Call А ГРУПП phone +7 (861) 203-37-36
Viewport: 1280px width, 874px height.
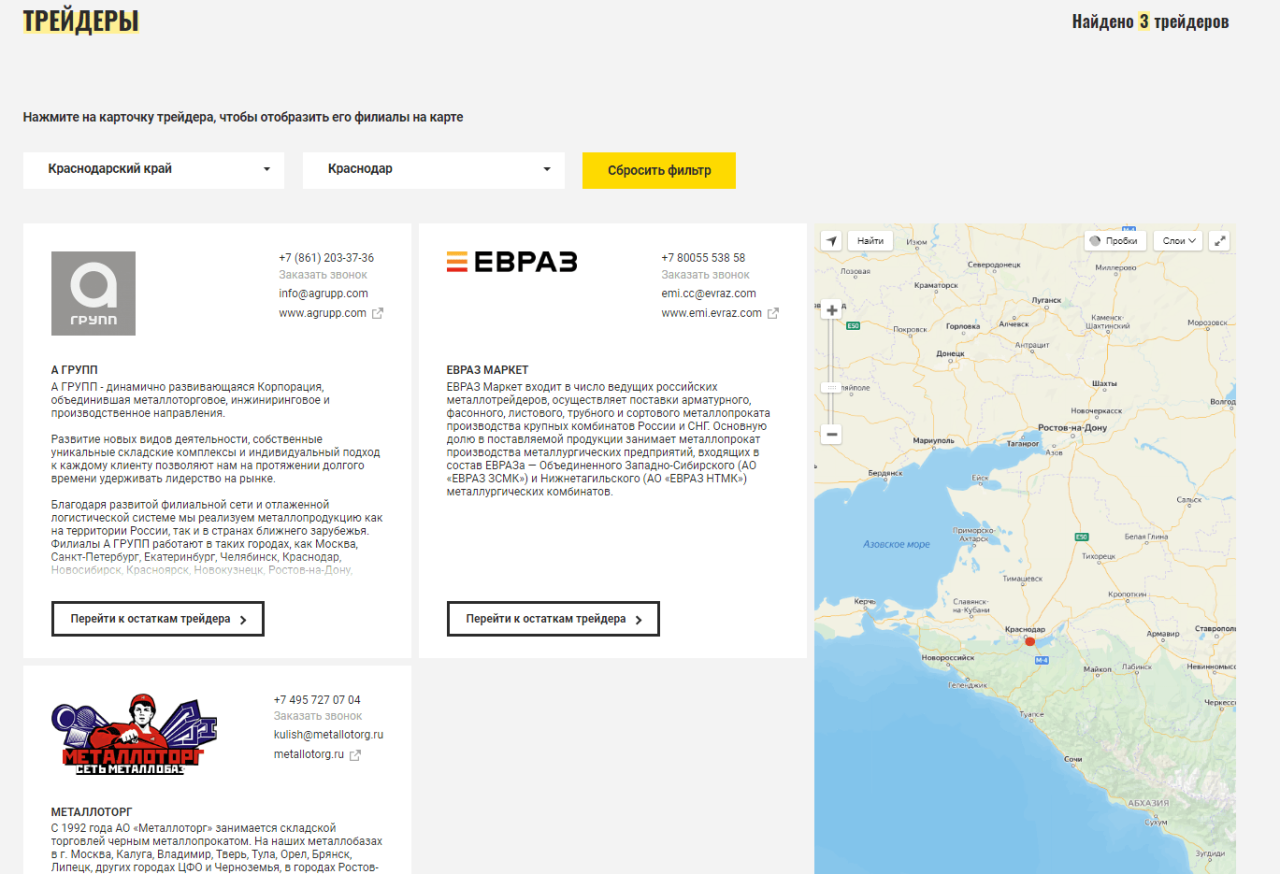pos(326,258)
